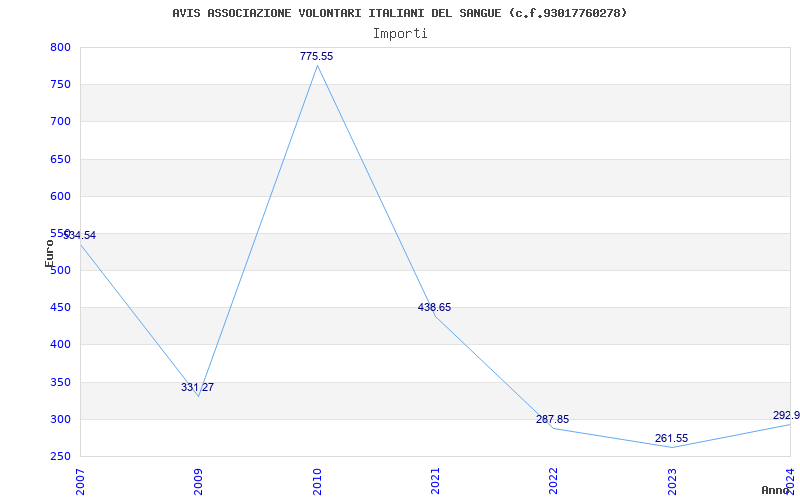Click the 2022 x-axis year label
800x500 pixels.
[x=554, y=482]
